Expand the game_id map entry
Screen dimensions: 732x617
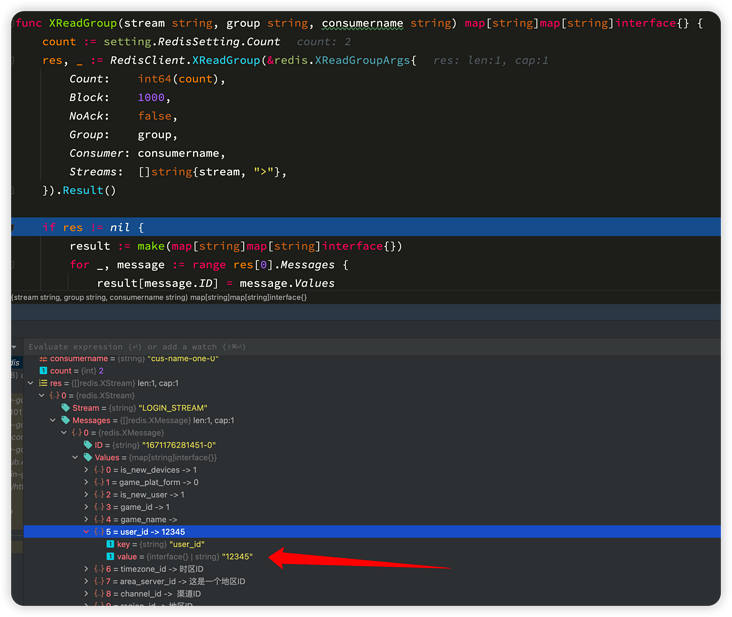coord(87,507)
